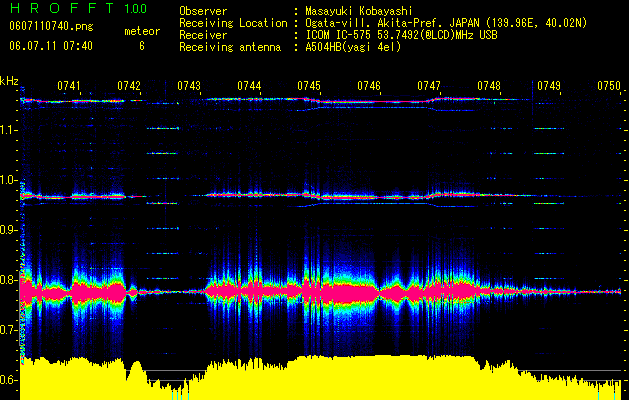Click the 0607110740.png filename text

pos(51,26)
